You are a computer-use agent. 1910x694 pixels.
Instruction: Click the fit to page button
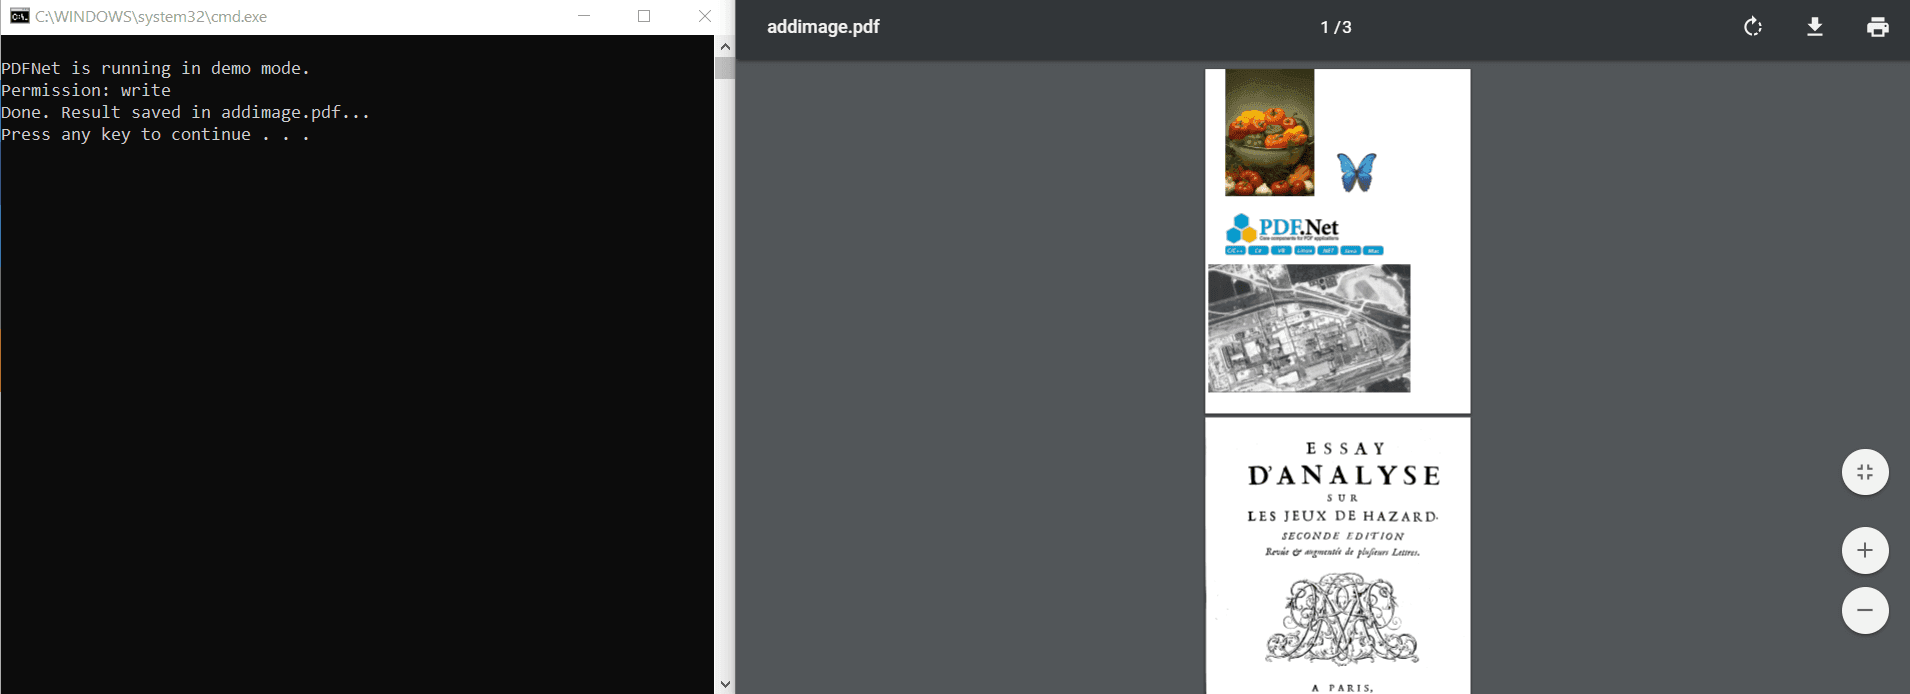click(1865, 472)
